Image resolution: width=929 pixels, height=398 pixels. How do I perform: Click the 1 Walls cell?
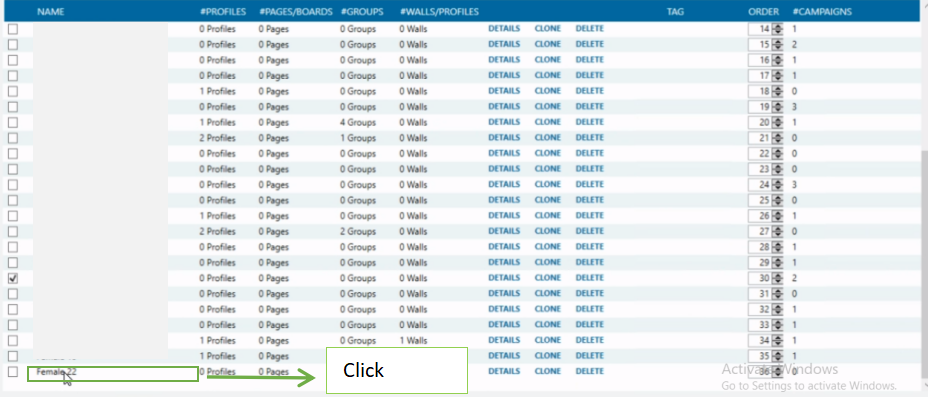click(413, 341)
